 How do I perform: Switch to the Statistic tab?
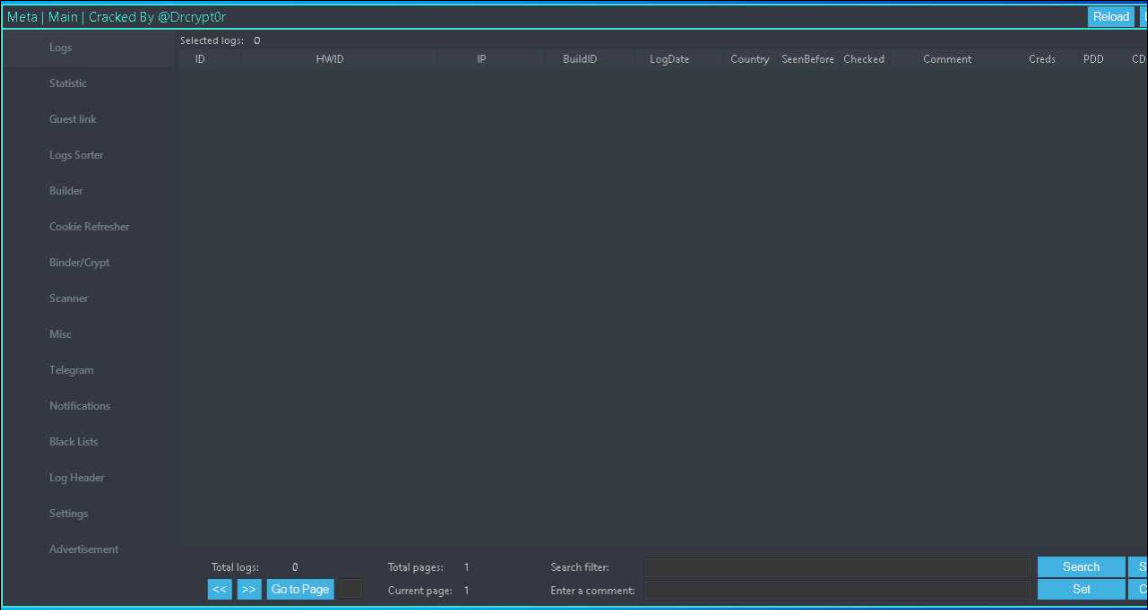point(67,83)
